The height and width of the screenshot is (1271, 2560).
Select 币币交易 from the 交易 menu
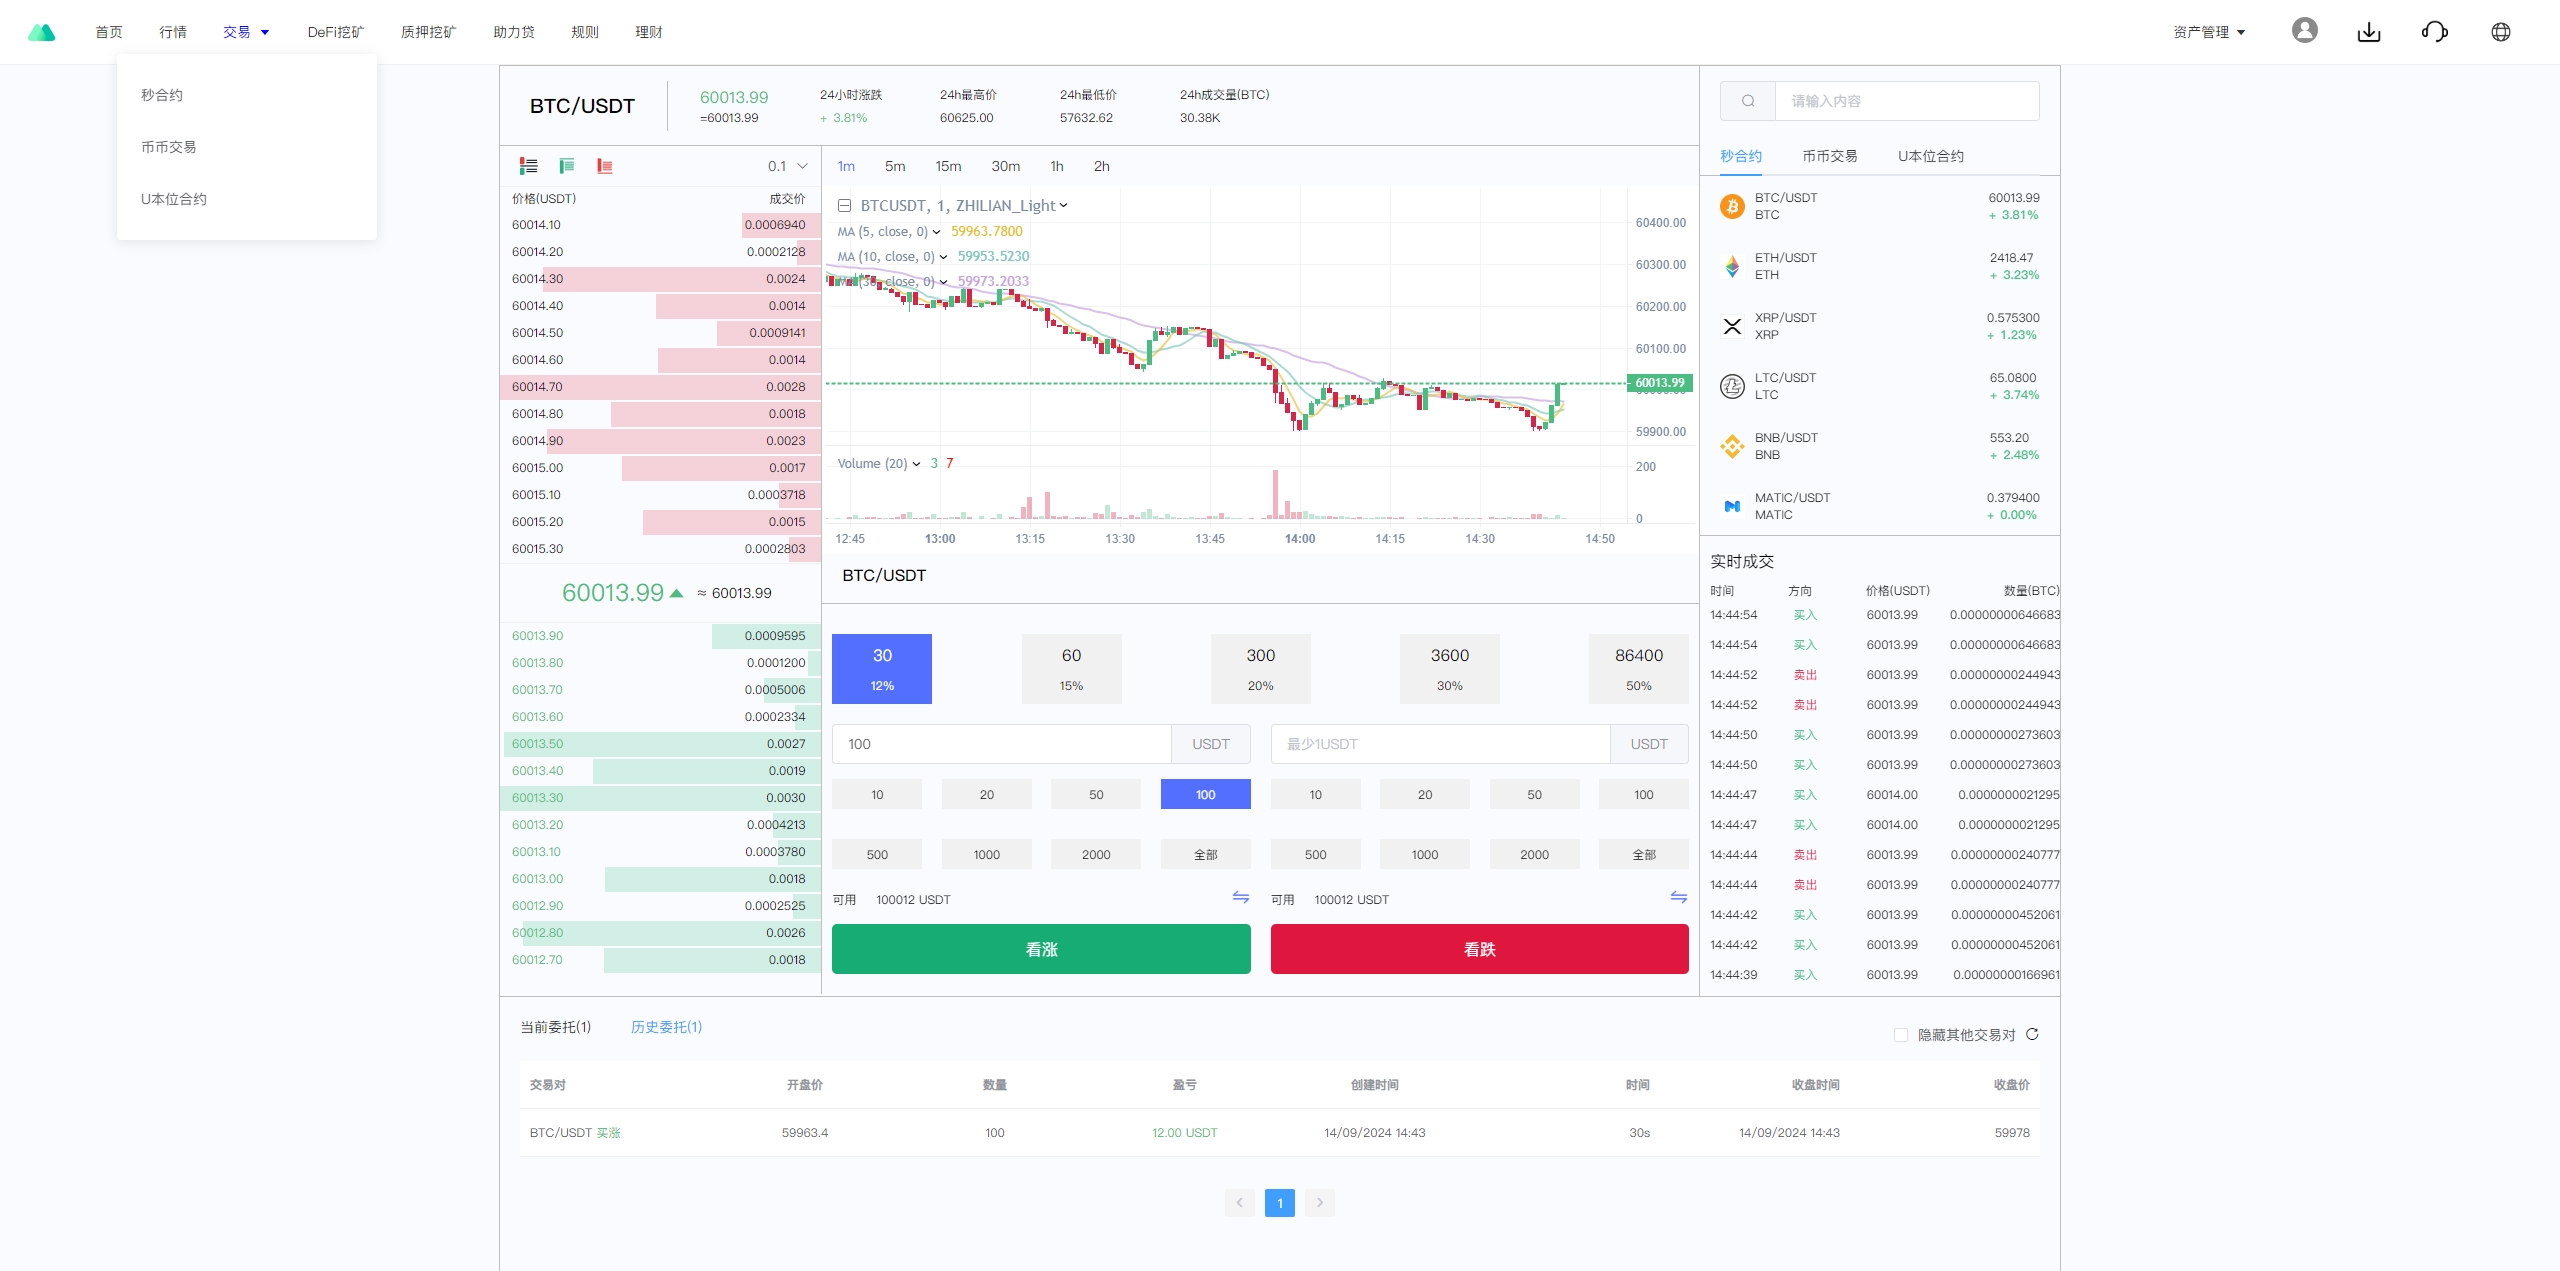pyautogui.click(x=169, y=147)
